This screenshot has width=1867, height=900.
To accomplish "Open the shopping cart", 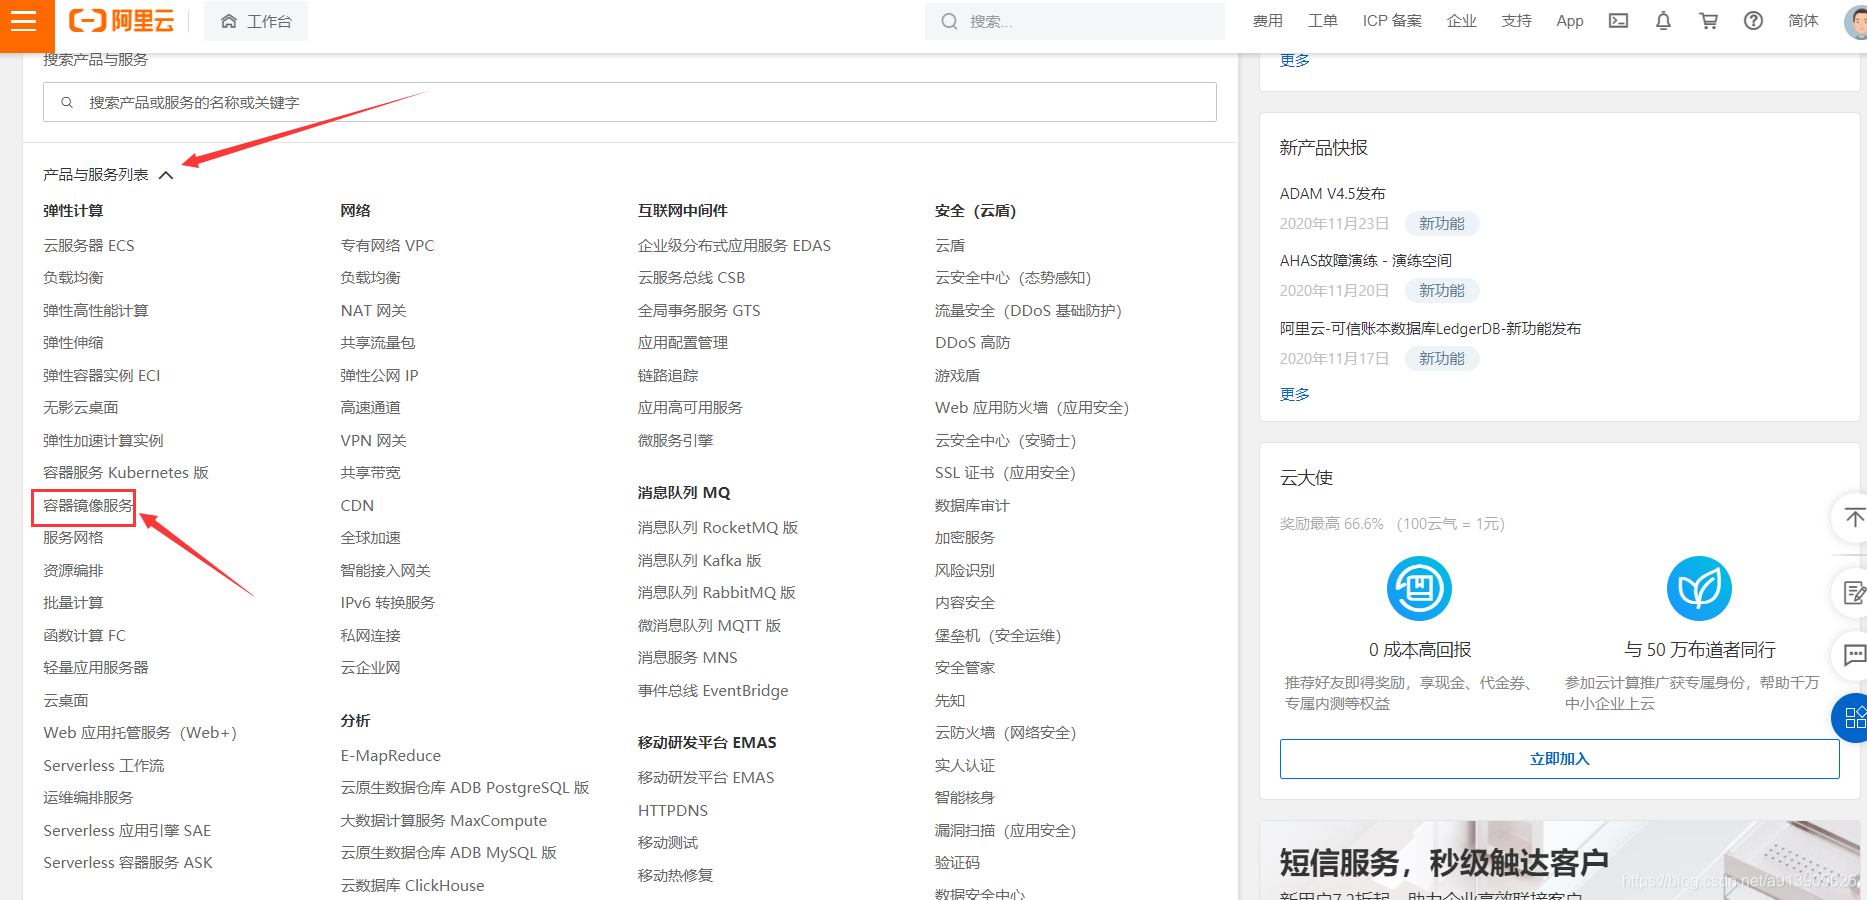I will point(1708,21).
